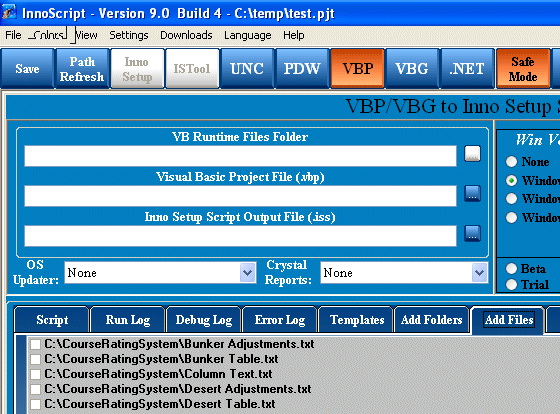
Task: Open the Help menu
Action: 294,35
